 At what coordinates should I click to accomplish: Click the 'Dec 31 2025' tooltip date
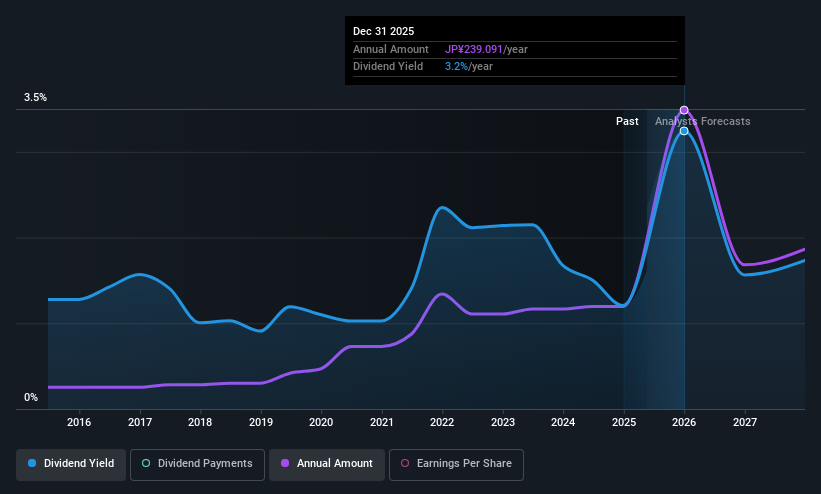point(383,31)
